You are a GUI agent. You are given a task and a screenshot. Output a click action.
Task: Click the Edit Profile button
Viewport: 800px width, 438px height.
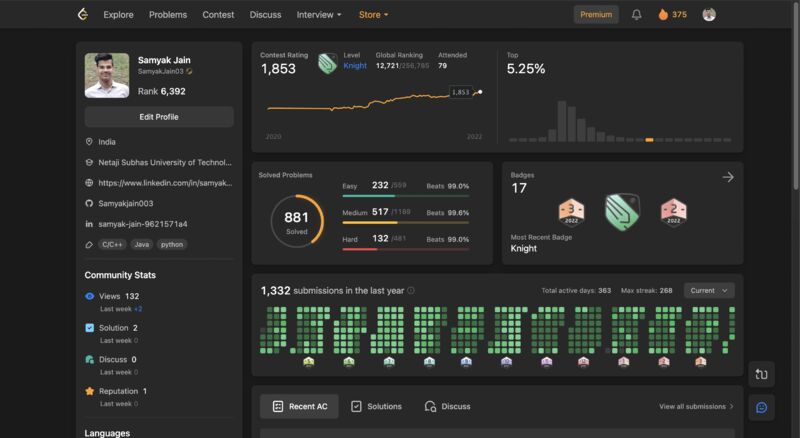pos(159,117)
